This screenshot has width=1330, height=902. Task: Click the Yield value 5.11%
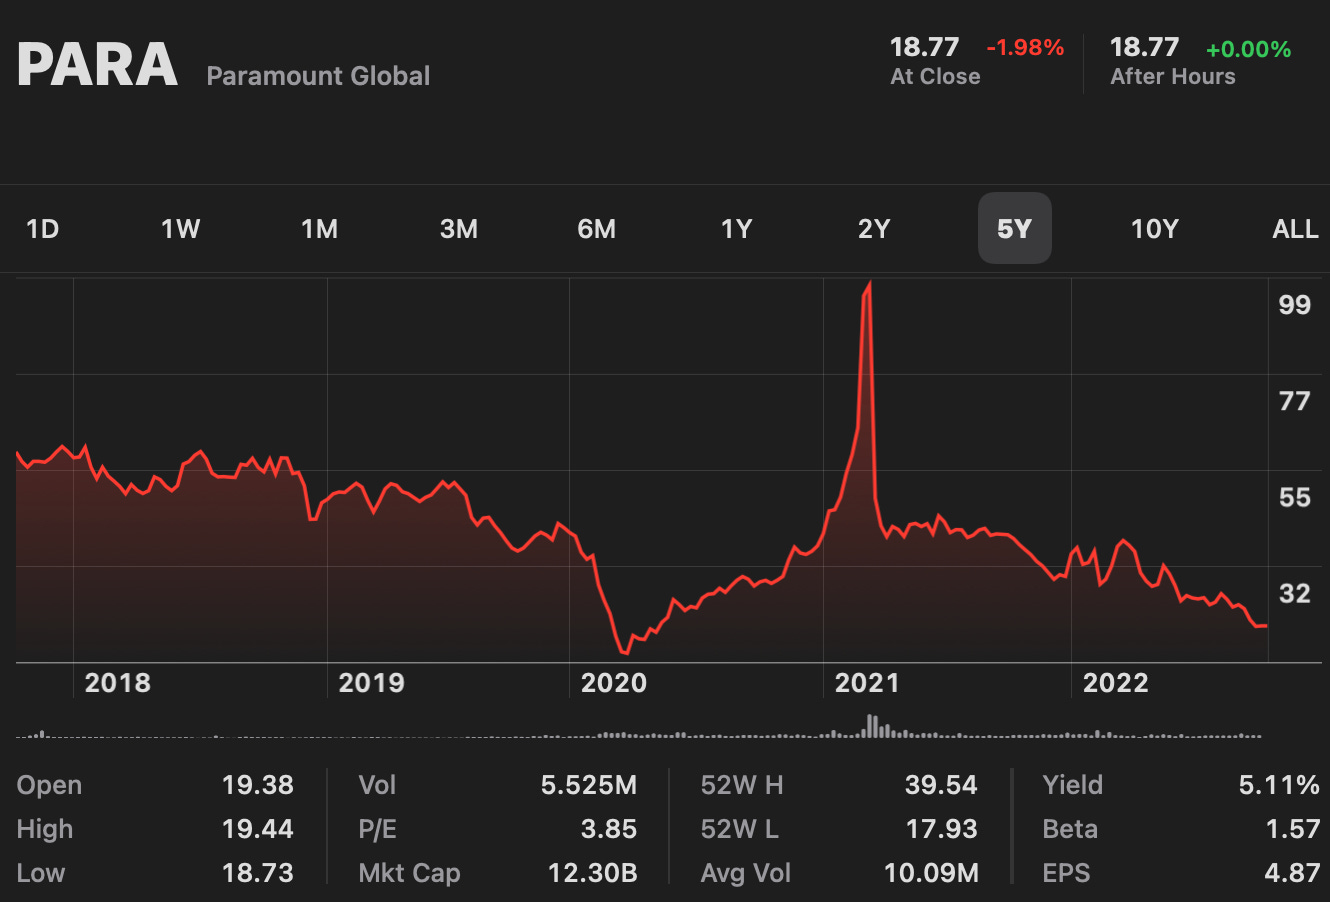[1279, 785]
